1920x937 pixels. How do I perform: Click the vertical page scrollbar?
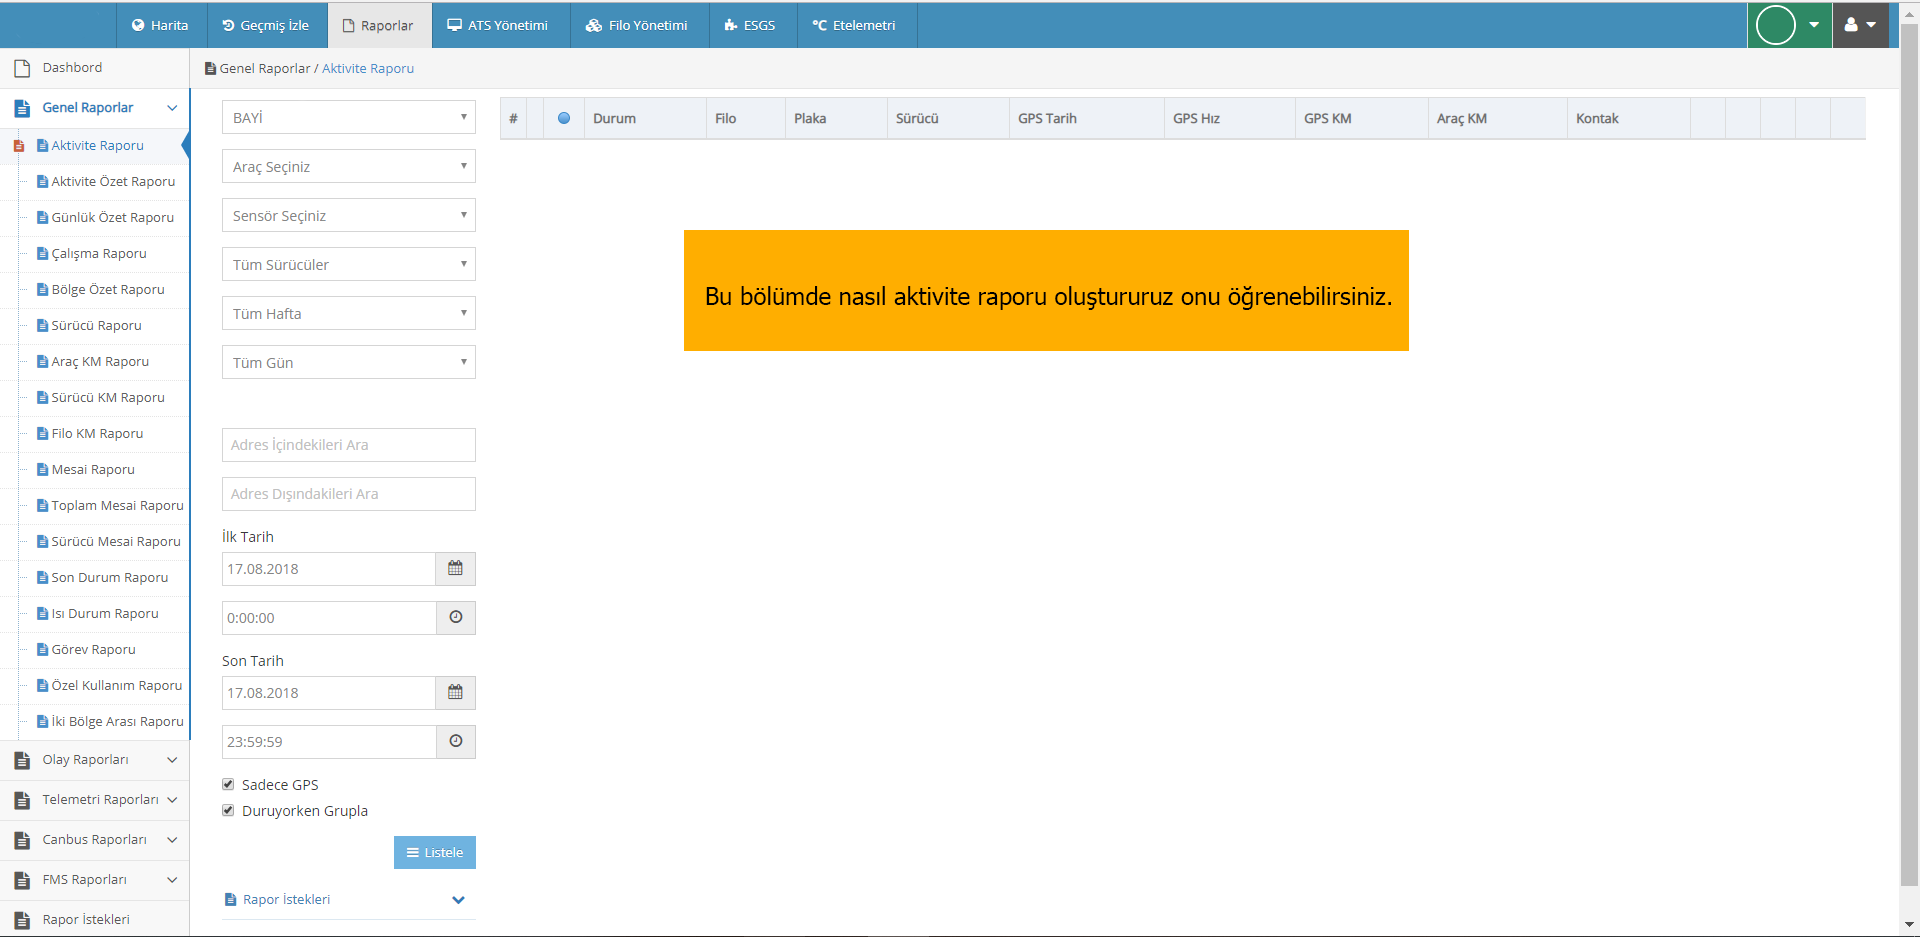click(1909, 455)
